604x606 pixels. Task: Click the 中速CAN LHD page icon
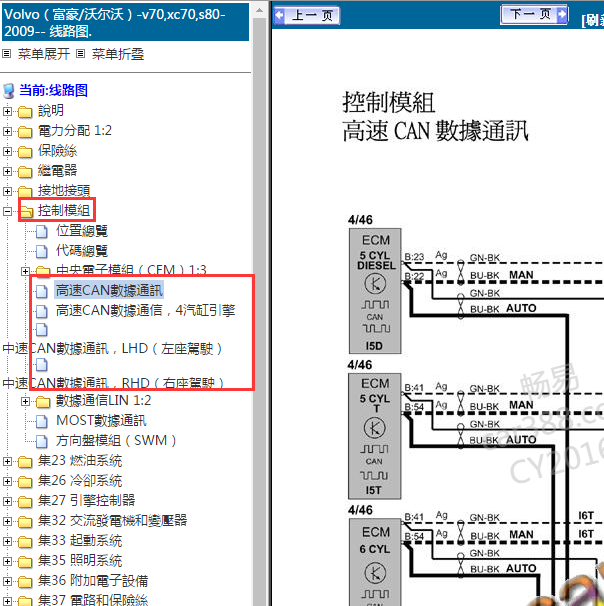(42, 330)
